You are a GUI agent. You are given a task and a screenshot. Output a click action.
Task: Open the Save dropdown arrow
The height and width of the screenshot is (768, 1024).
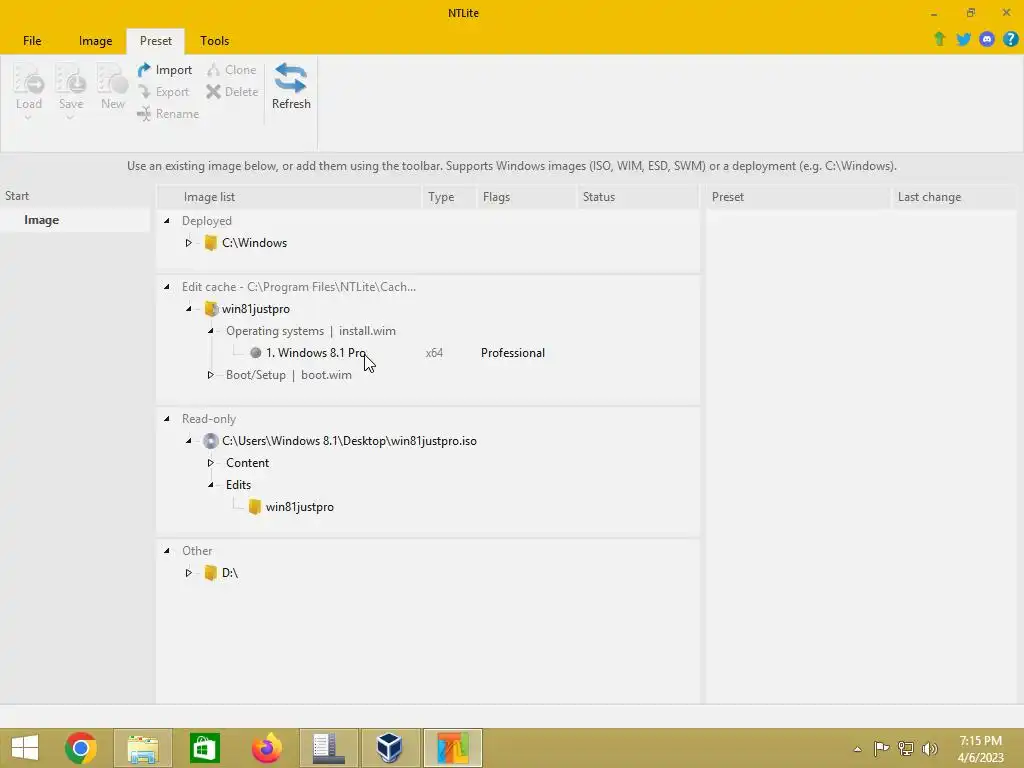(70, 118)
